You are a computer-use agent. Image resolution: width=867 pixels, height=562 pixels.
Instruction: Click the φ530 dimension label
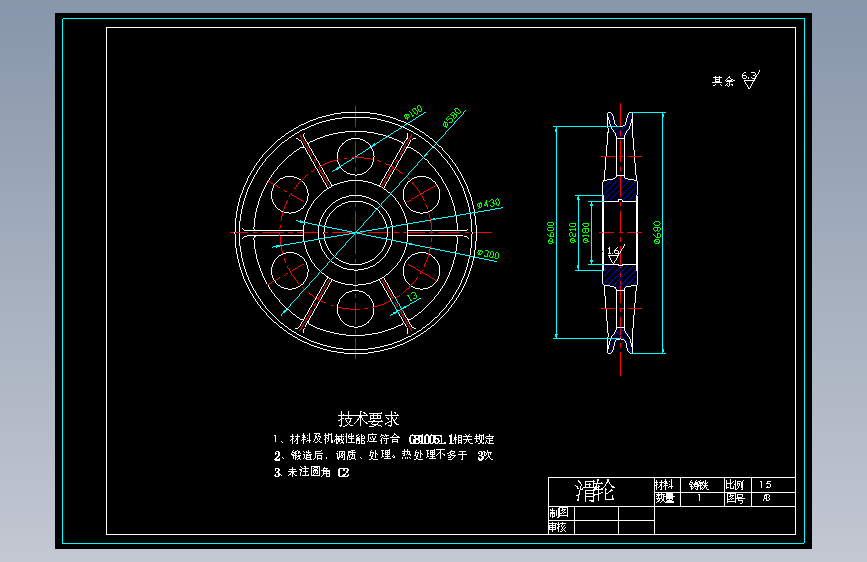(x=452, y=118)
